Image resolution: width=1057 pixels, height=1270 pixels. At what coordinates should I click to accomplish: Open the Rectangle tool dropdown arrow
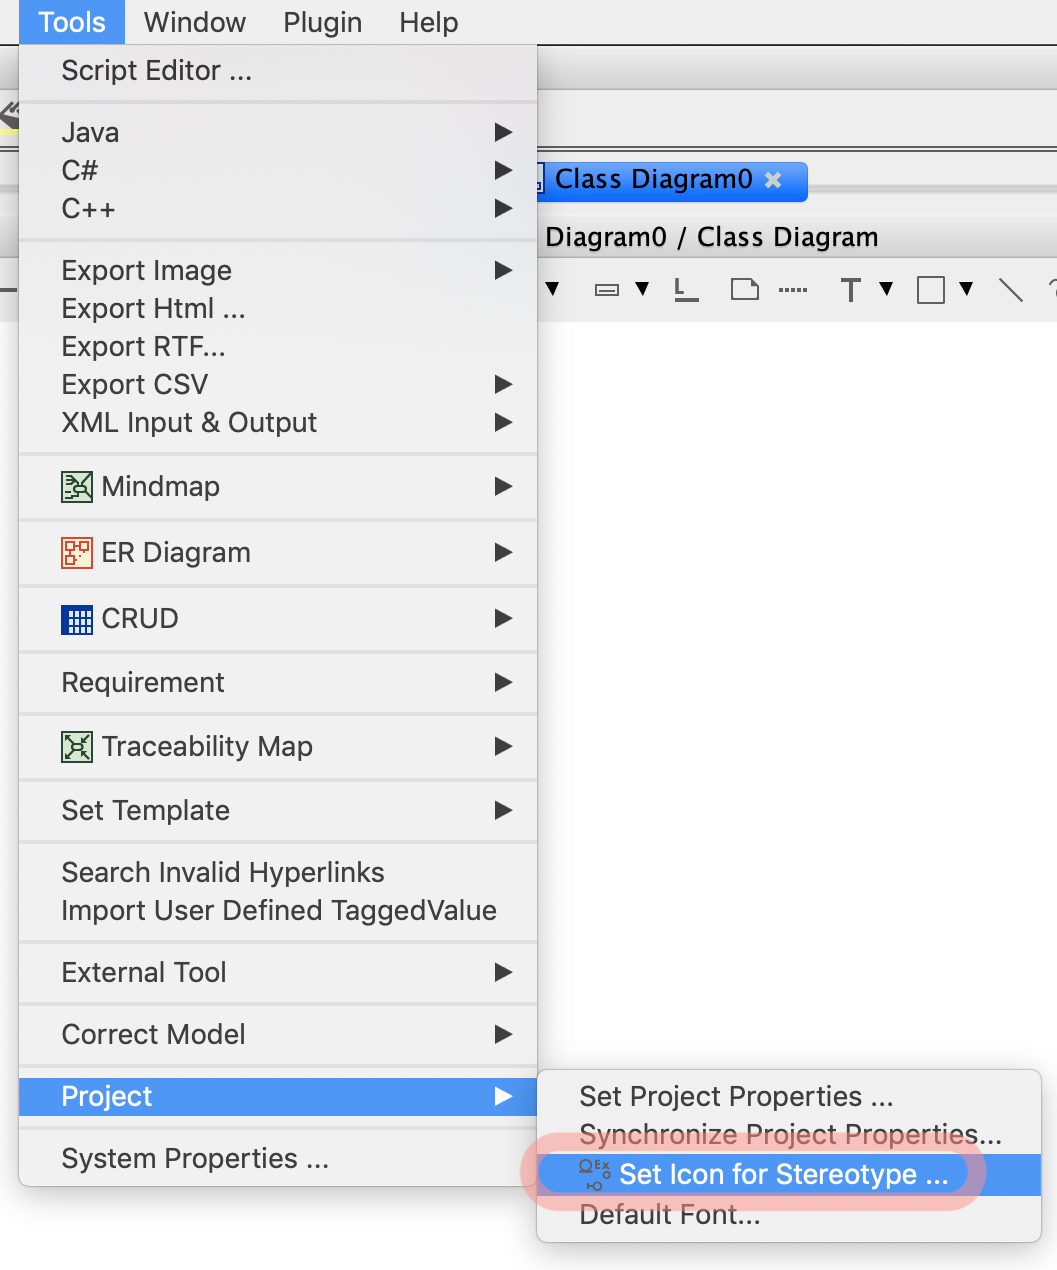pos(966,289)
